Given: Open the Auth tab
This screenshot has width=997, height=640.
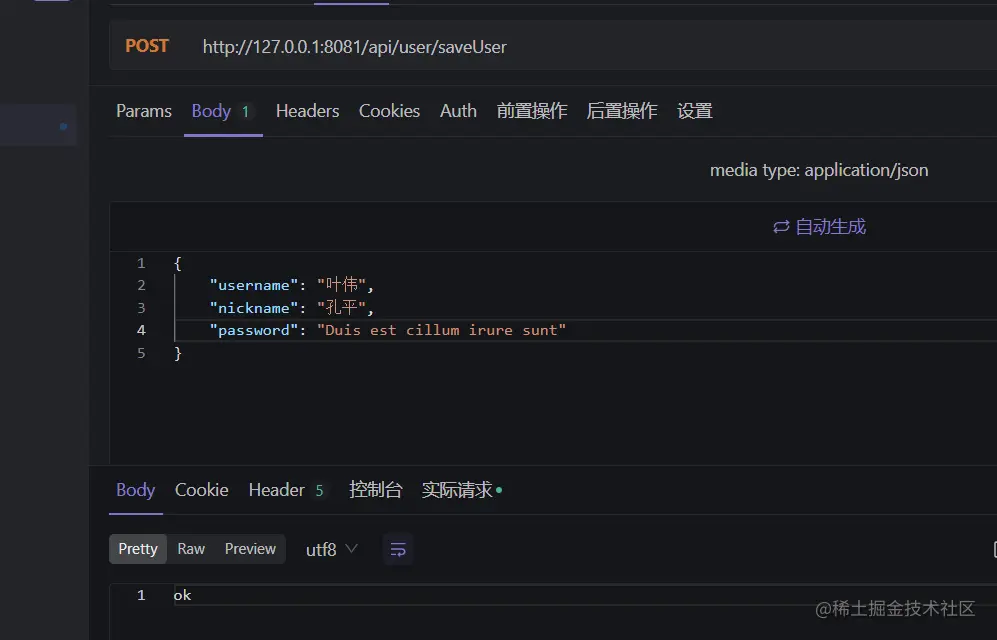Looking at the screenshot, I should coord(458,111).
